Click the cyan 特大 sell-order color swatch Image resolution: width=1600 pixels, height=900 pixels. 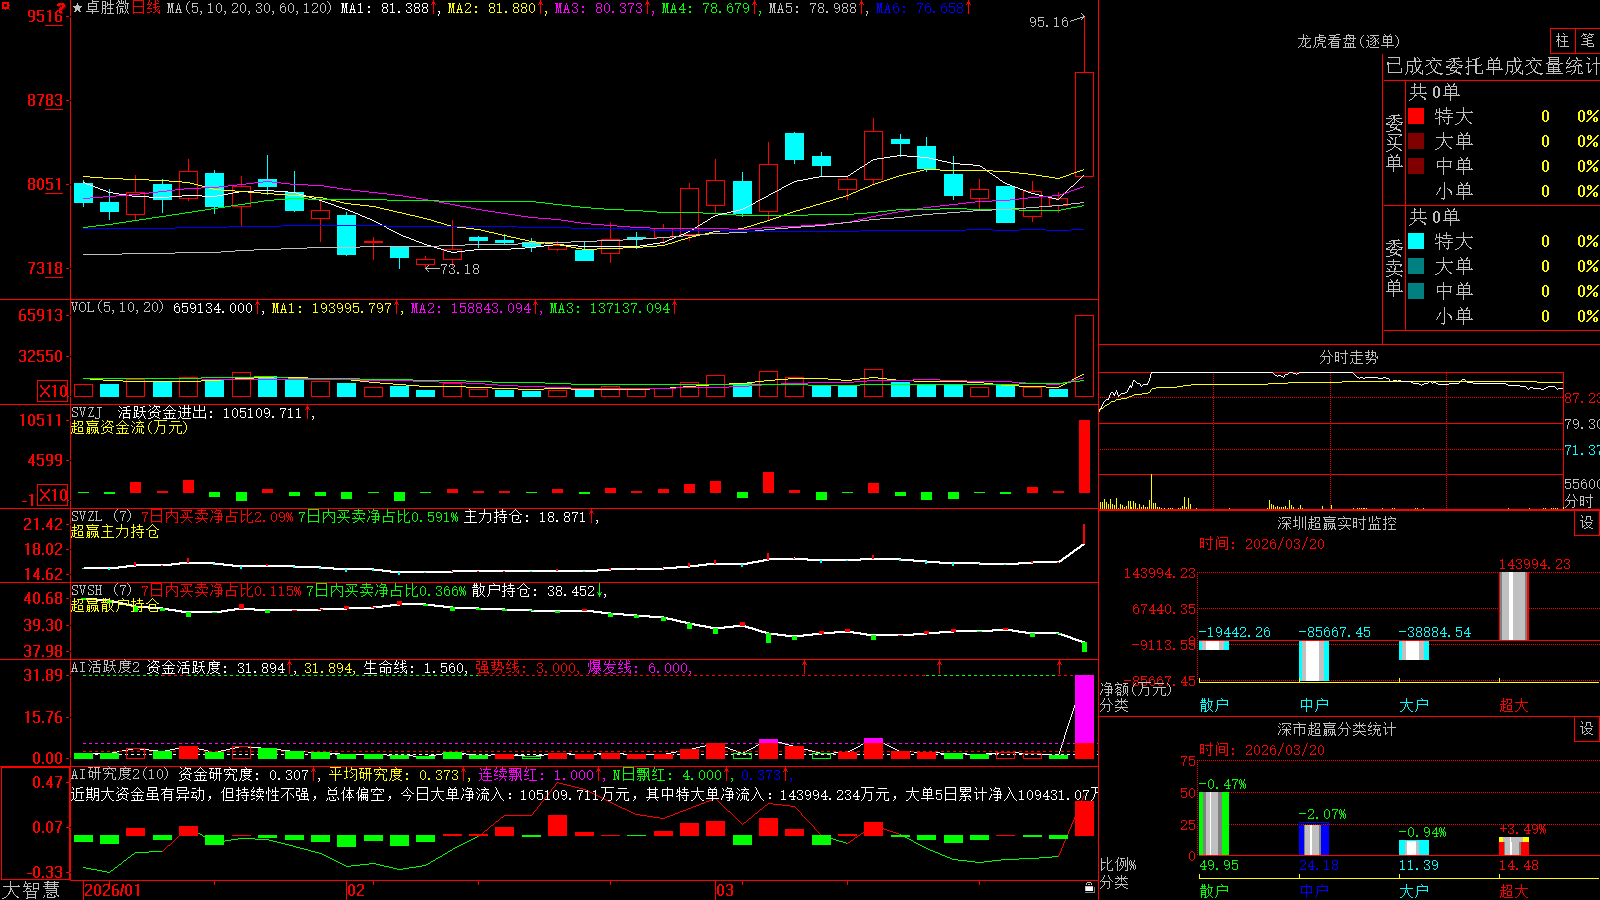click(x=1416, y=241)
